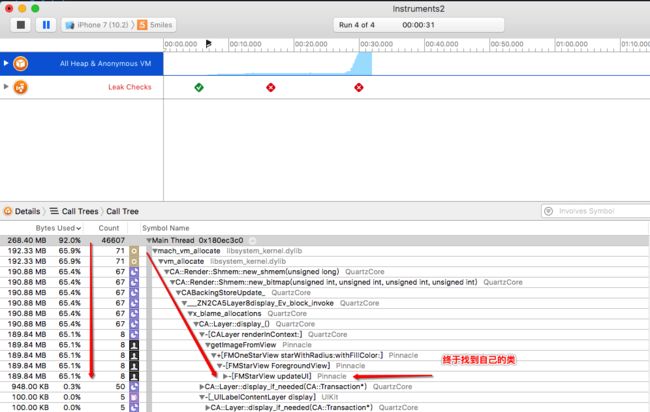
Task: Click the 268.40 MB bytes used value
Action: [x=27, y=240]
